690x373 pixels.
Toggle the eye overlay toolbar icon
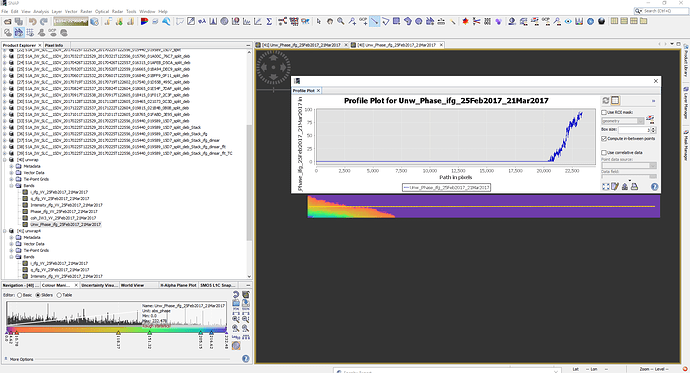(568, 21)
